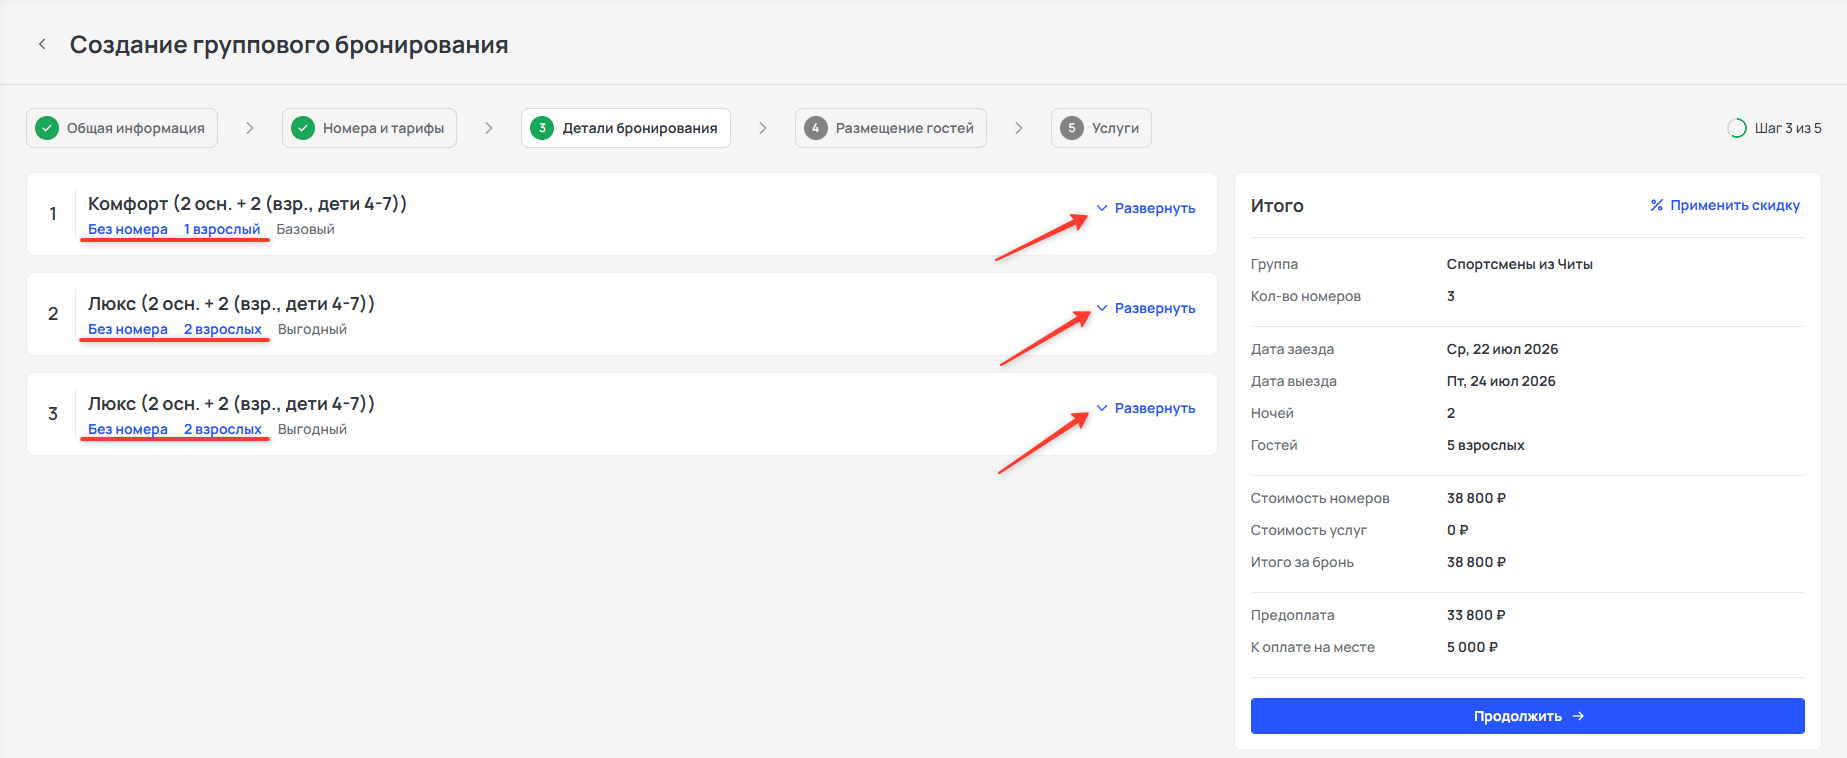Click the step 3 number circle
1847x758 pixels.
[x=542, y=128]
